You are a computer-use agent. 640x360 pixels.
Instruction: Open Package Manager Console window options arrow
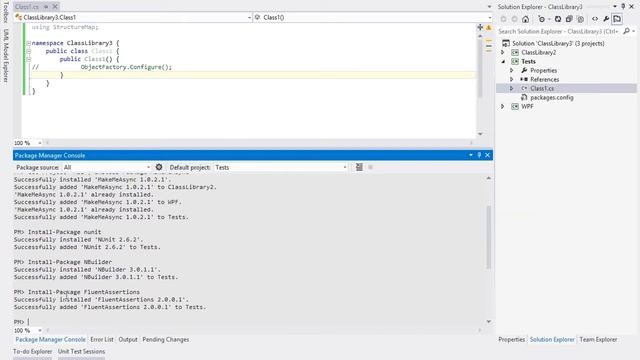[471, 155]
